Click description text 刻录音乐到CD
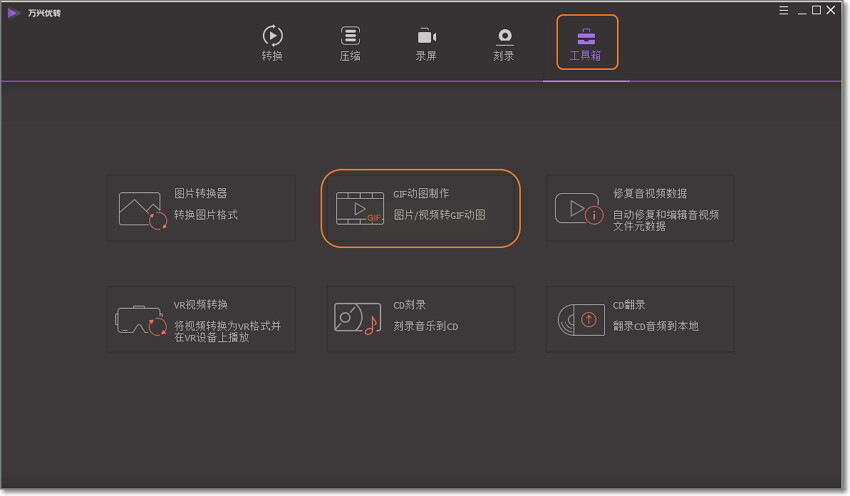Image resolution: width=850 pixels, height=496 pixels. 426,326
